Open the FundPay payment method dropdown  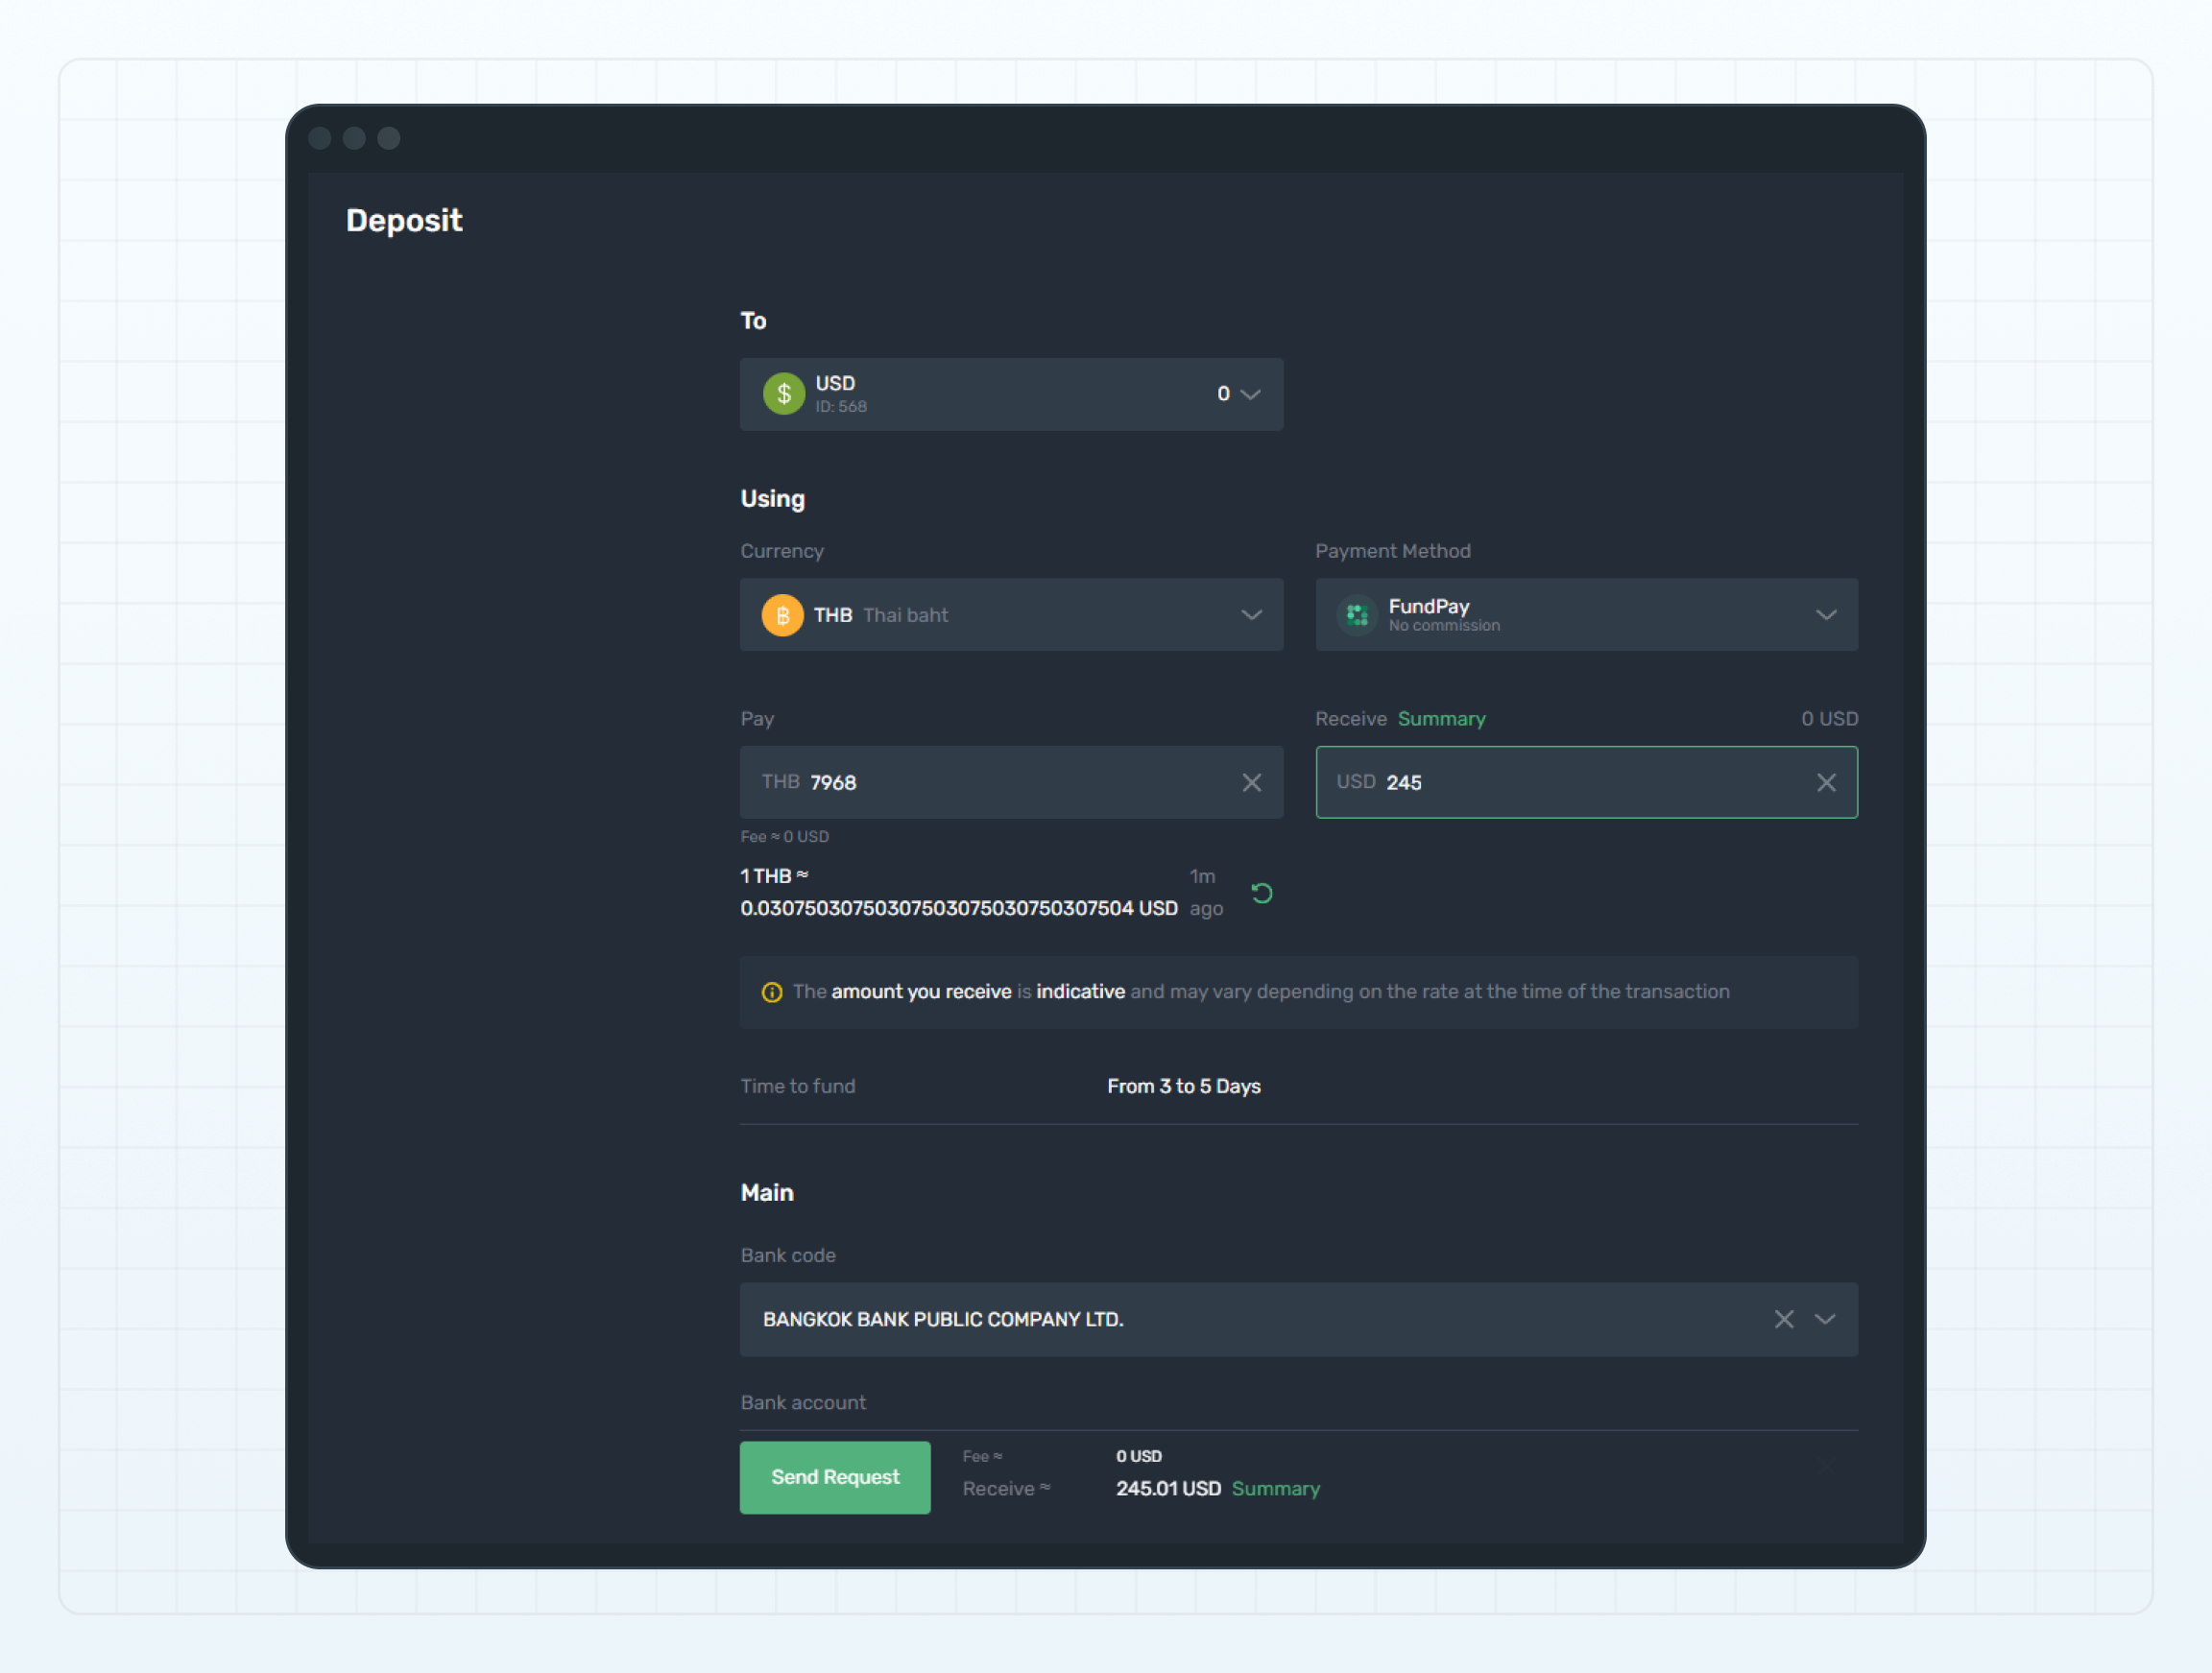pyautogui.click(x=1825, y=615)
